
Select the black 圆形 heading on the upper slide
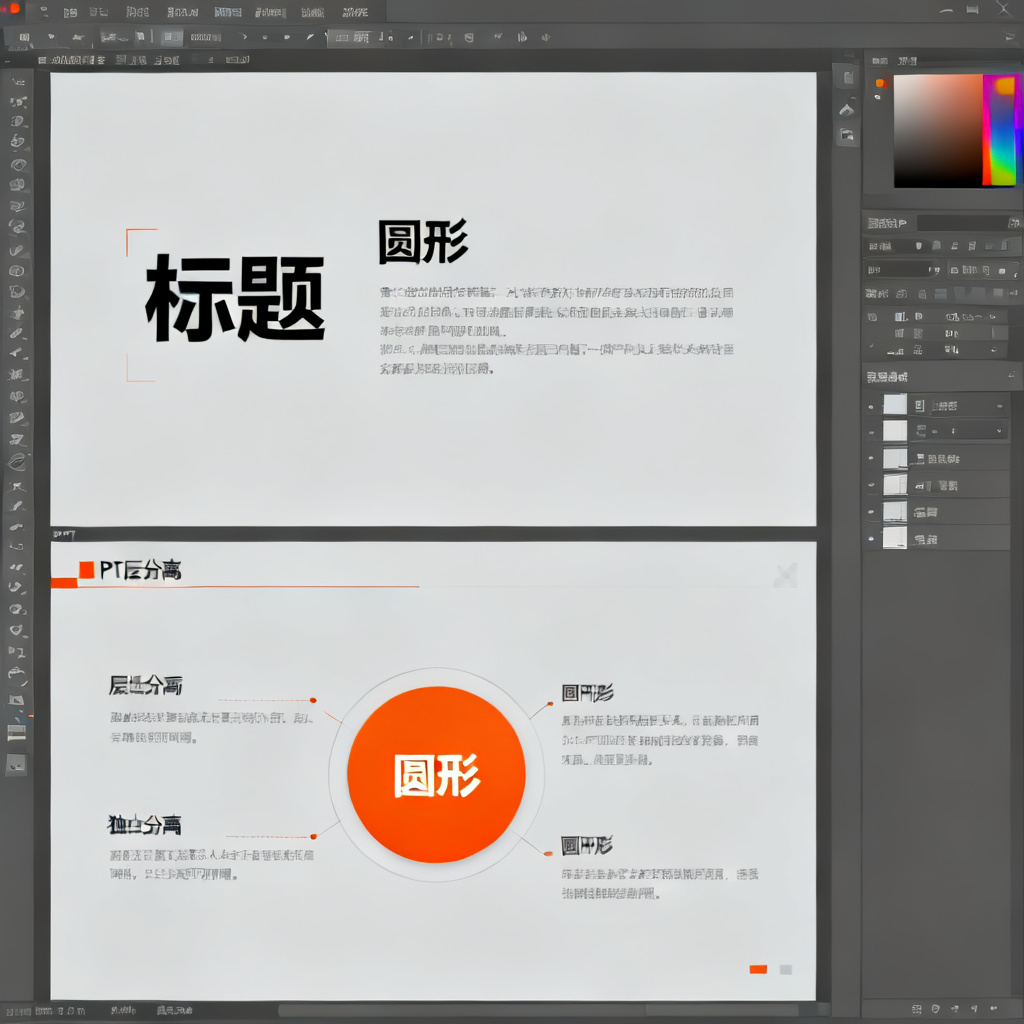pos(423,241)
